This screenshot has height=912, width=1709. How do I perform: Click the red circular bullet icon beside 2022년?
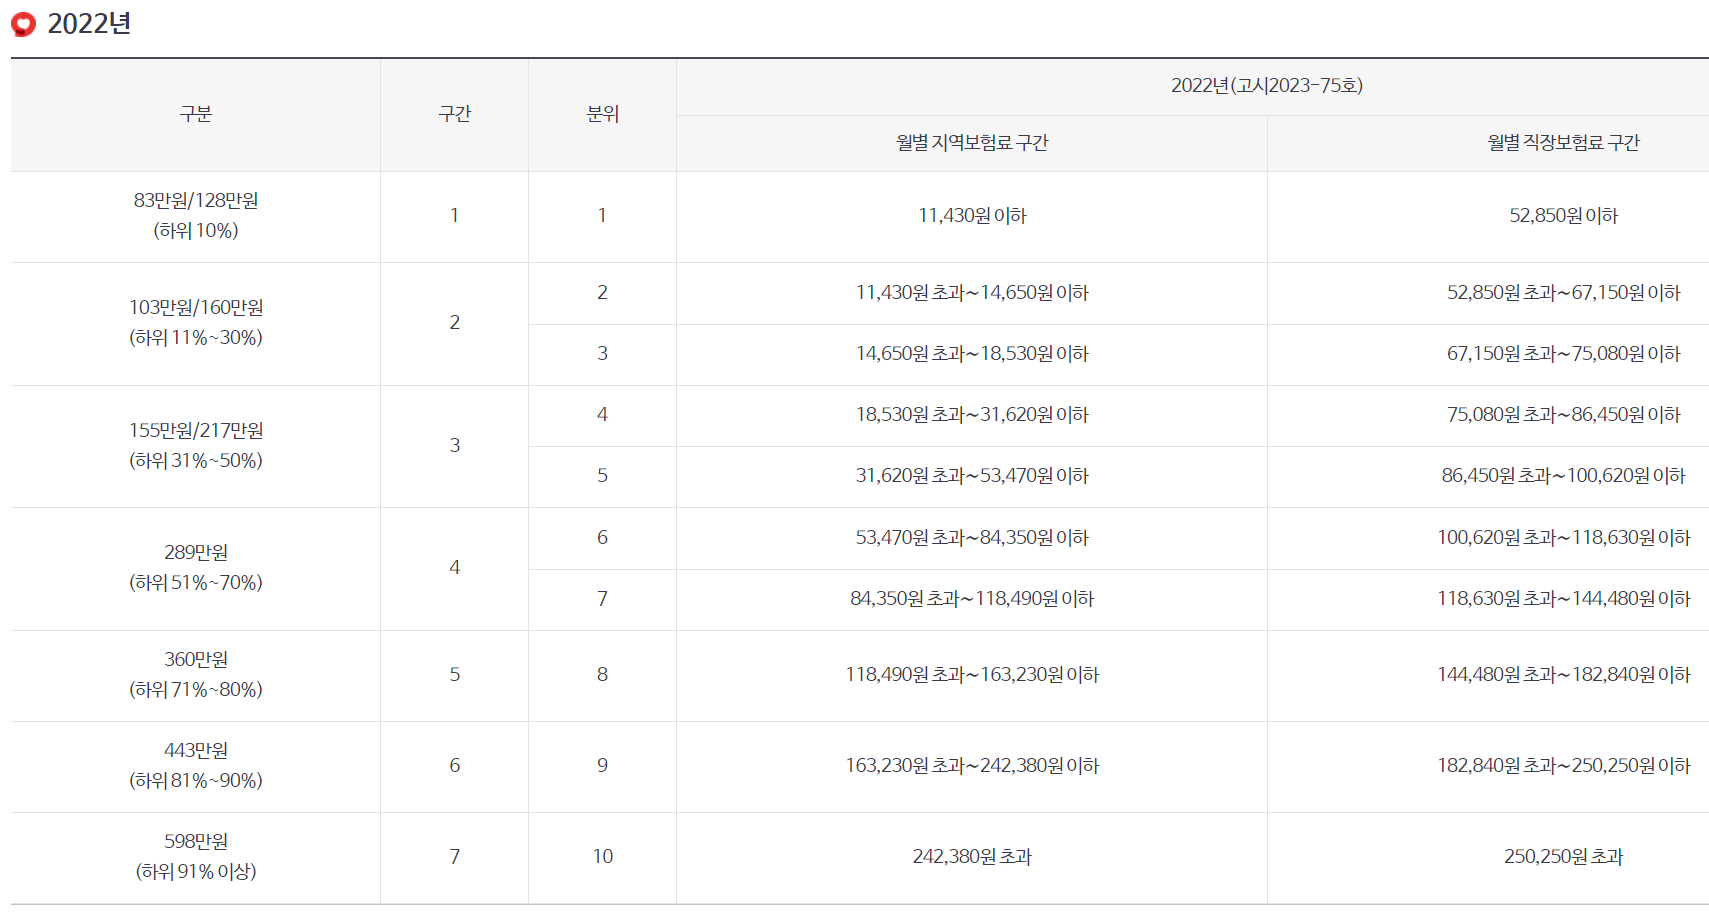click(x=20, y=22)
